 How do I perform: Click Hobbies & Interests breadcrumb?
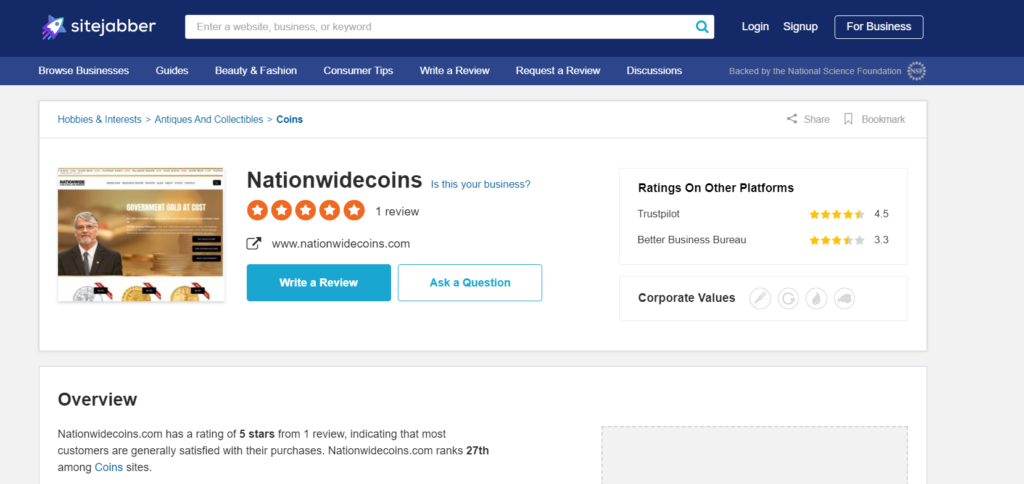pos(99,120)
